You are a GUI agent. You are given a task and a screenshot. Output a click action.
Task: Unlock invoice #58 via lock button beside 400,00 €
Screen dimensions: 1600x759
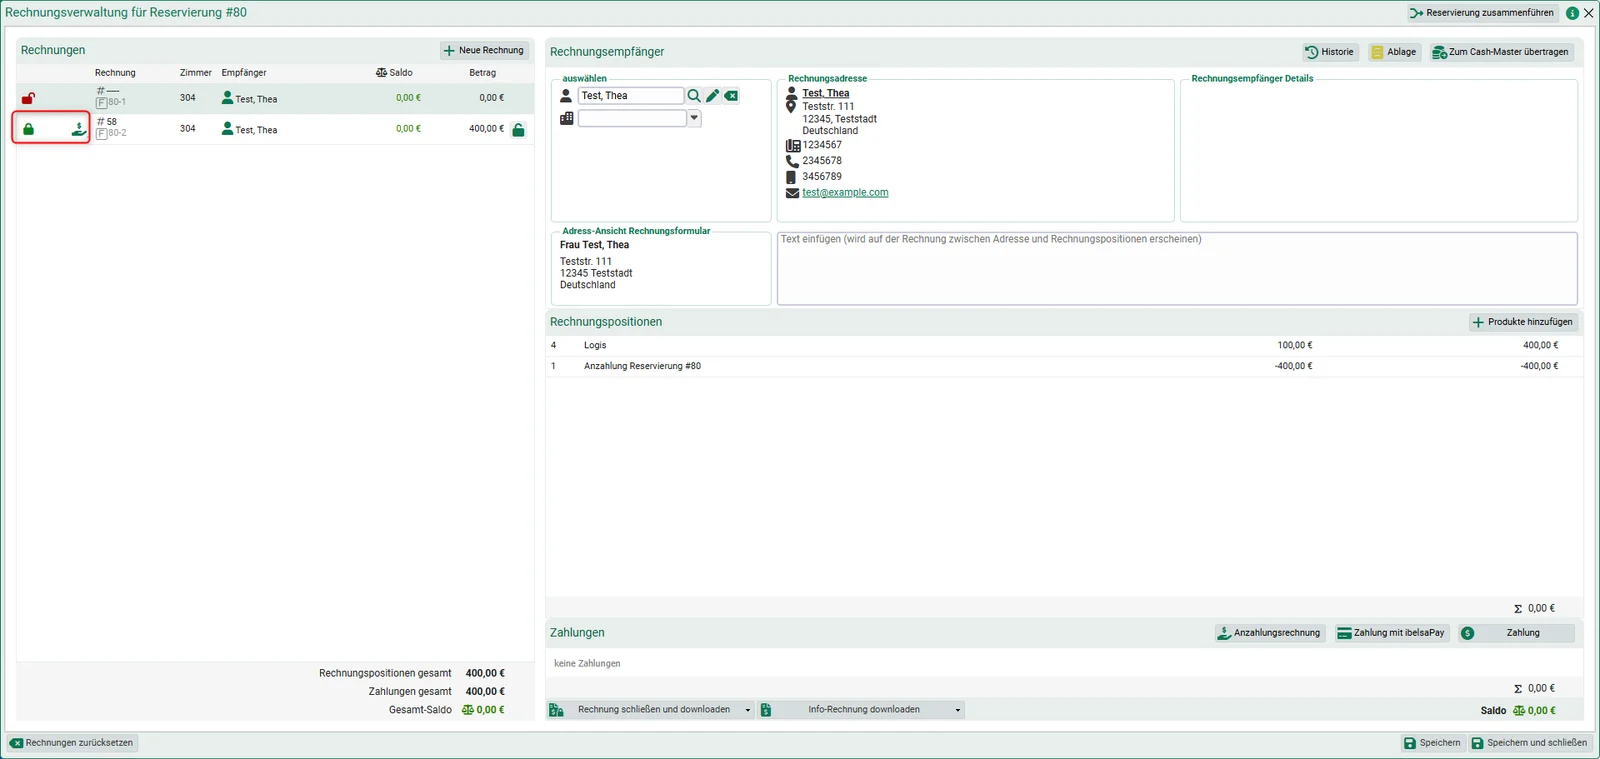tap(518, 130)
